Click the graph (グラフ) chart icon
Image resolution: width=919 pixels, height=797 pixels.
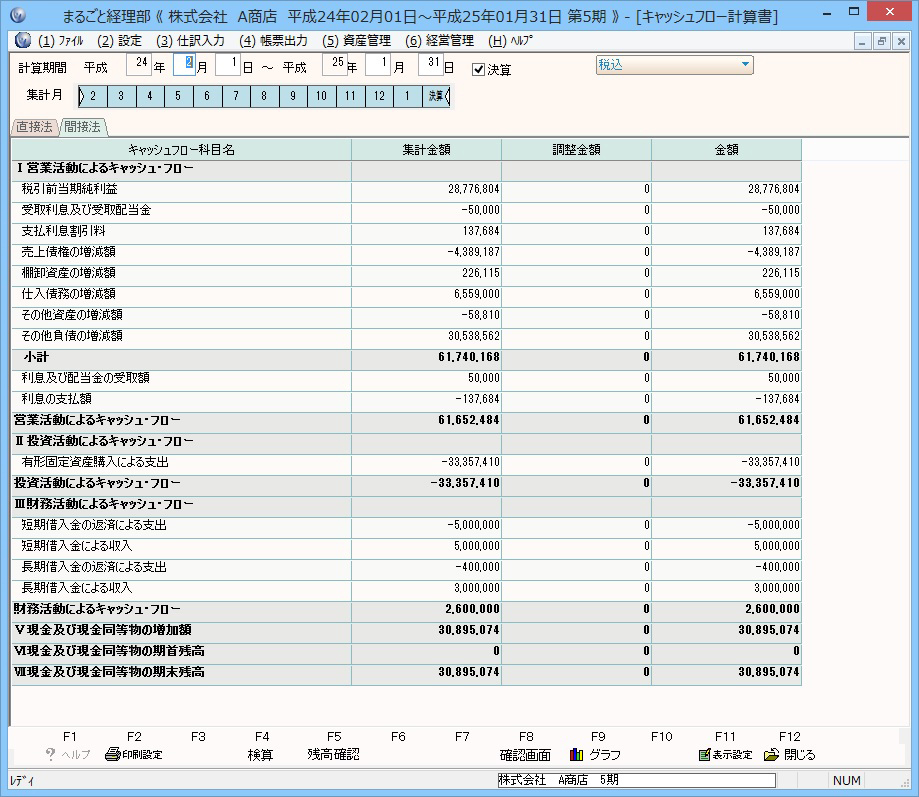tap(577, 755)
